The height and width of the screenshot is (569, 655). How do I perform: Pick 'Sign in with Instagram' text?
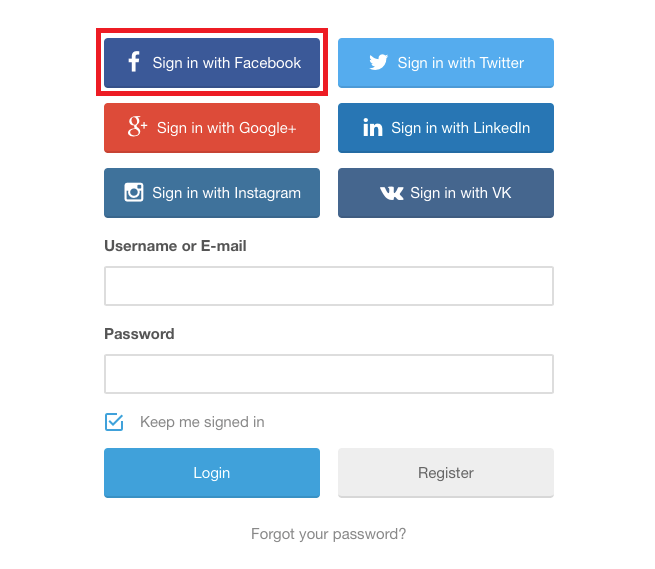point(226,193)
